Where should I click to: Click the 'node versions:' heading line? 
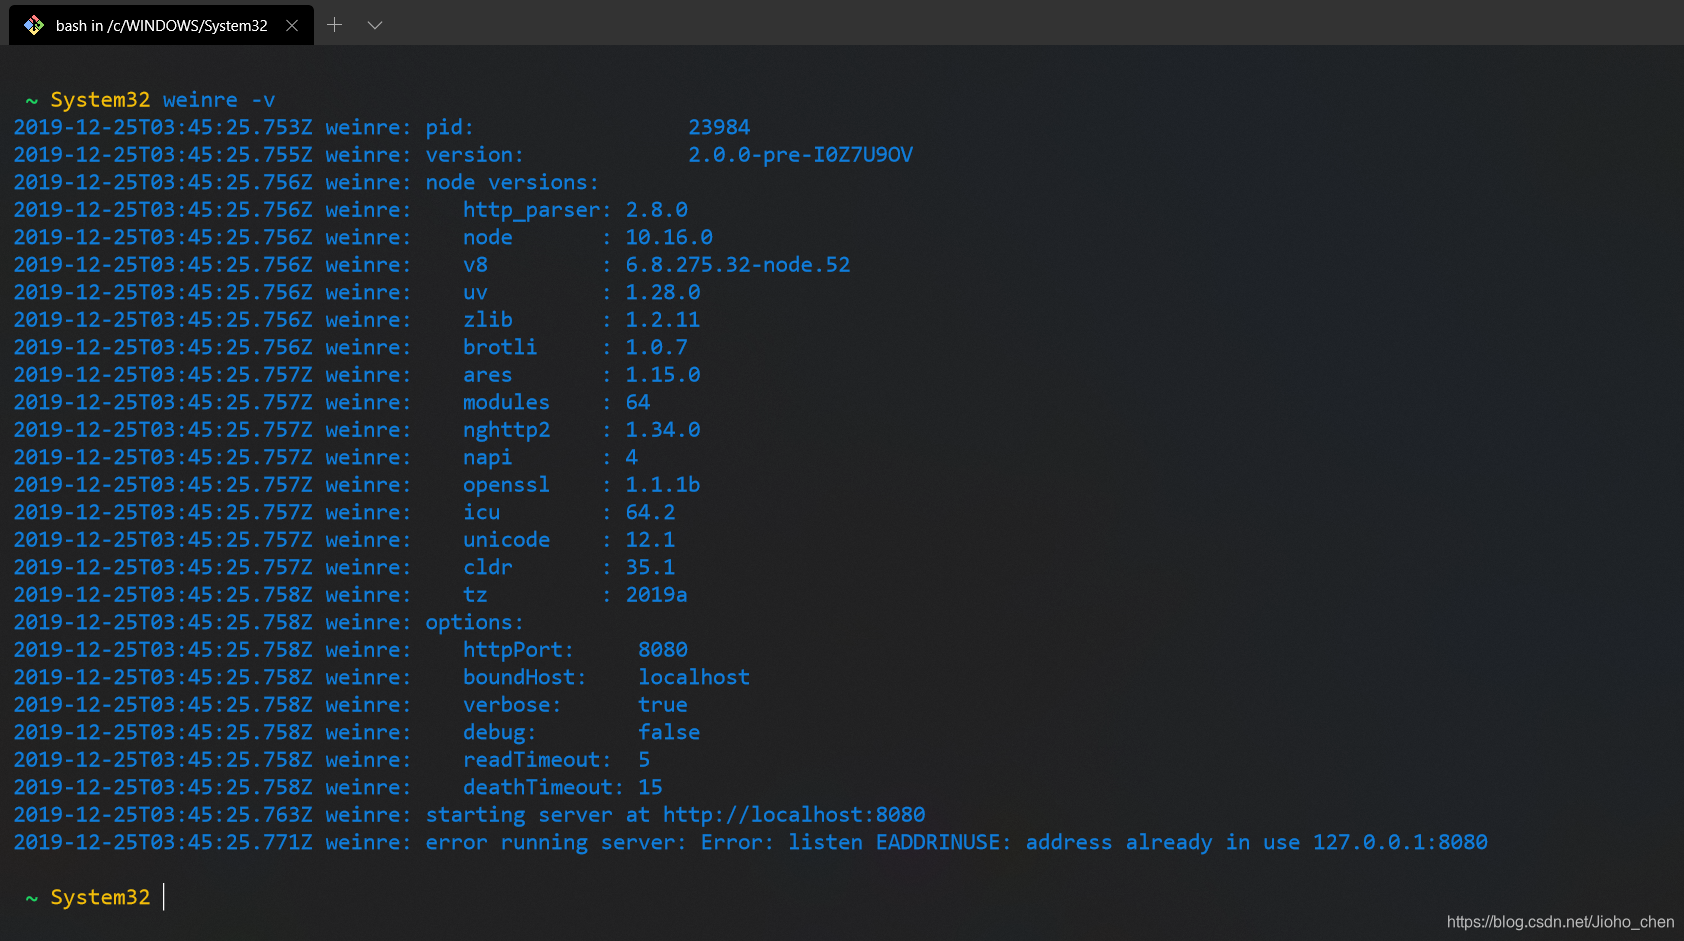click(x=512, y=182)
